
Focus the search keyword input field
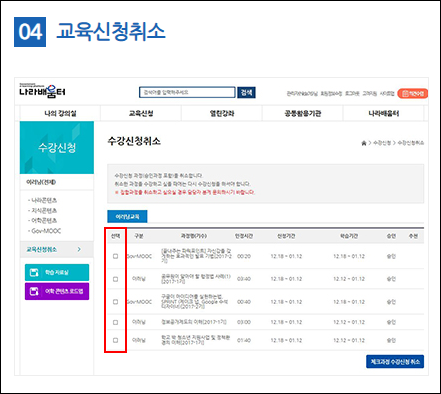pos(187,92)
